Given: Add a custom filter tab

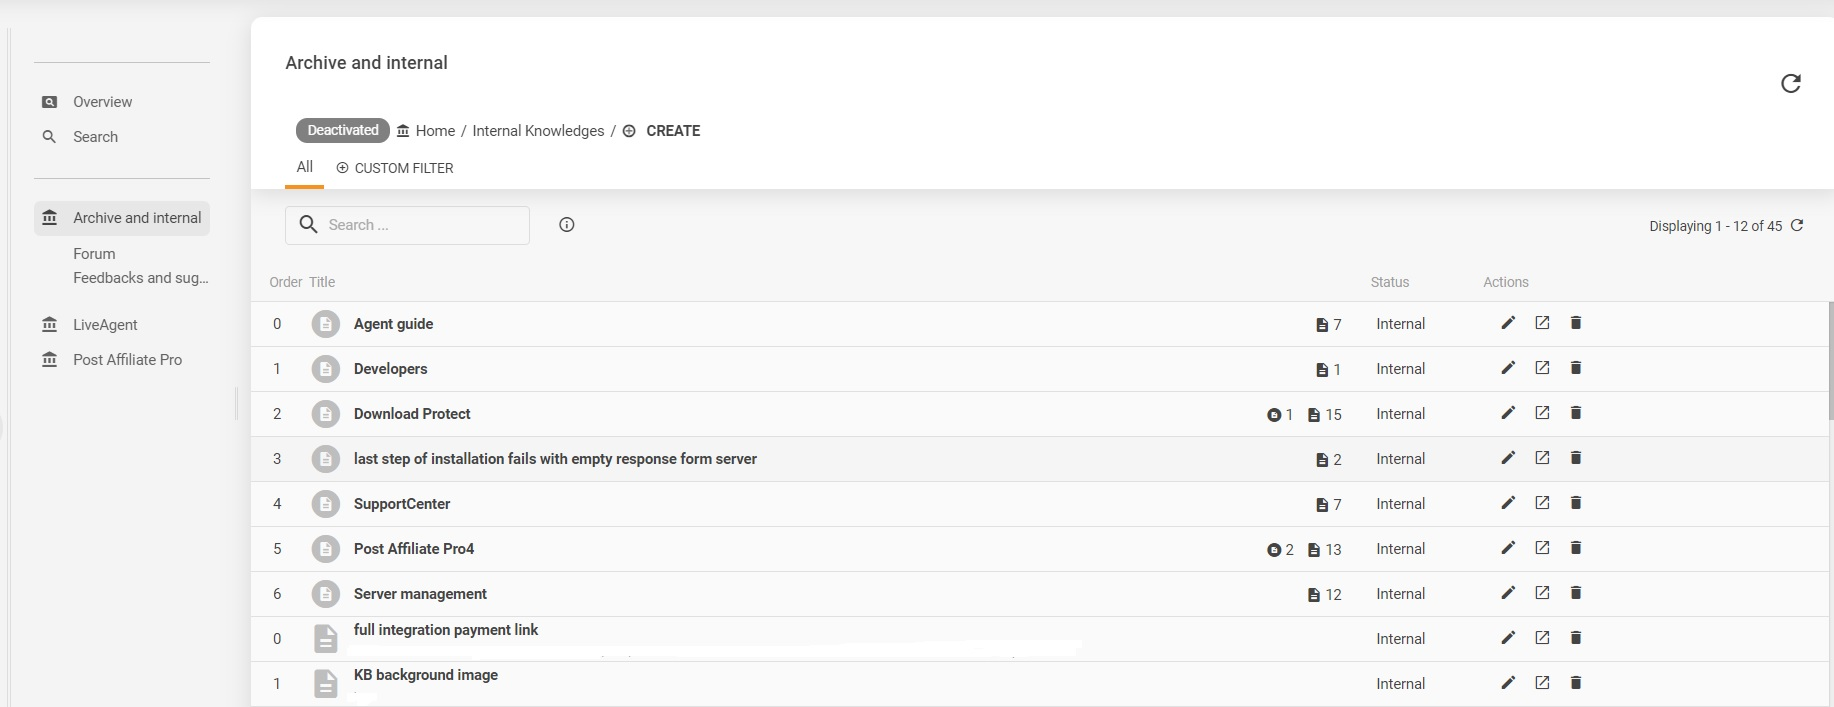Looking at the screenshot, I should (x=395, y=168).
